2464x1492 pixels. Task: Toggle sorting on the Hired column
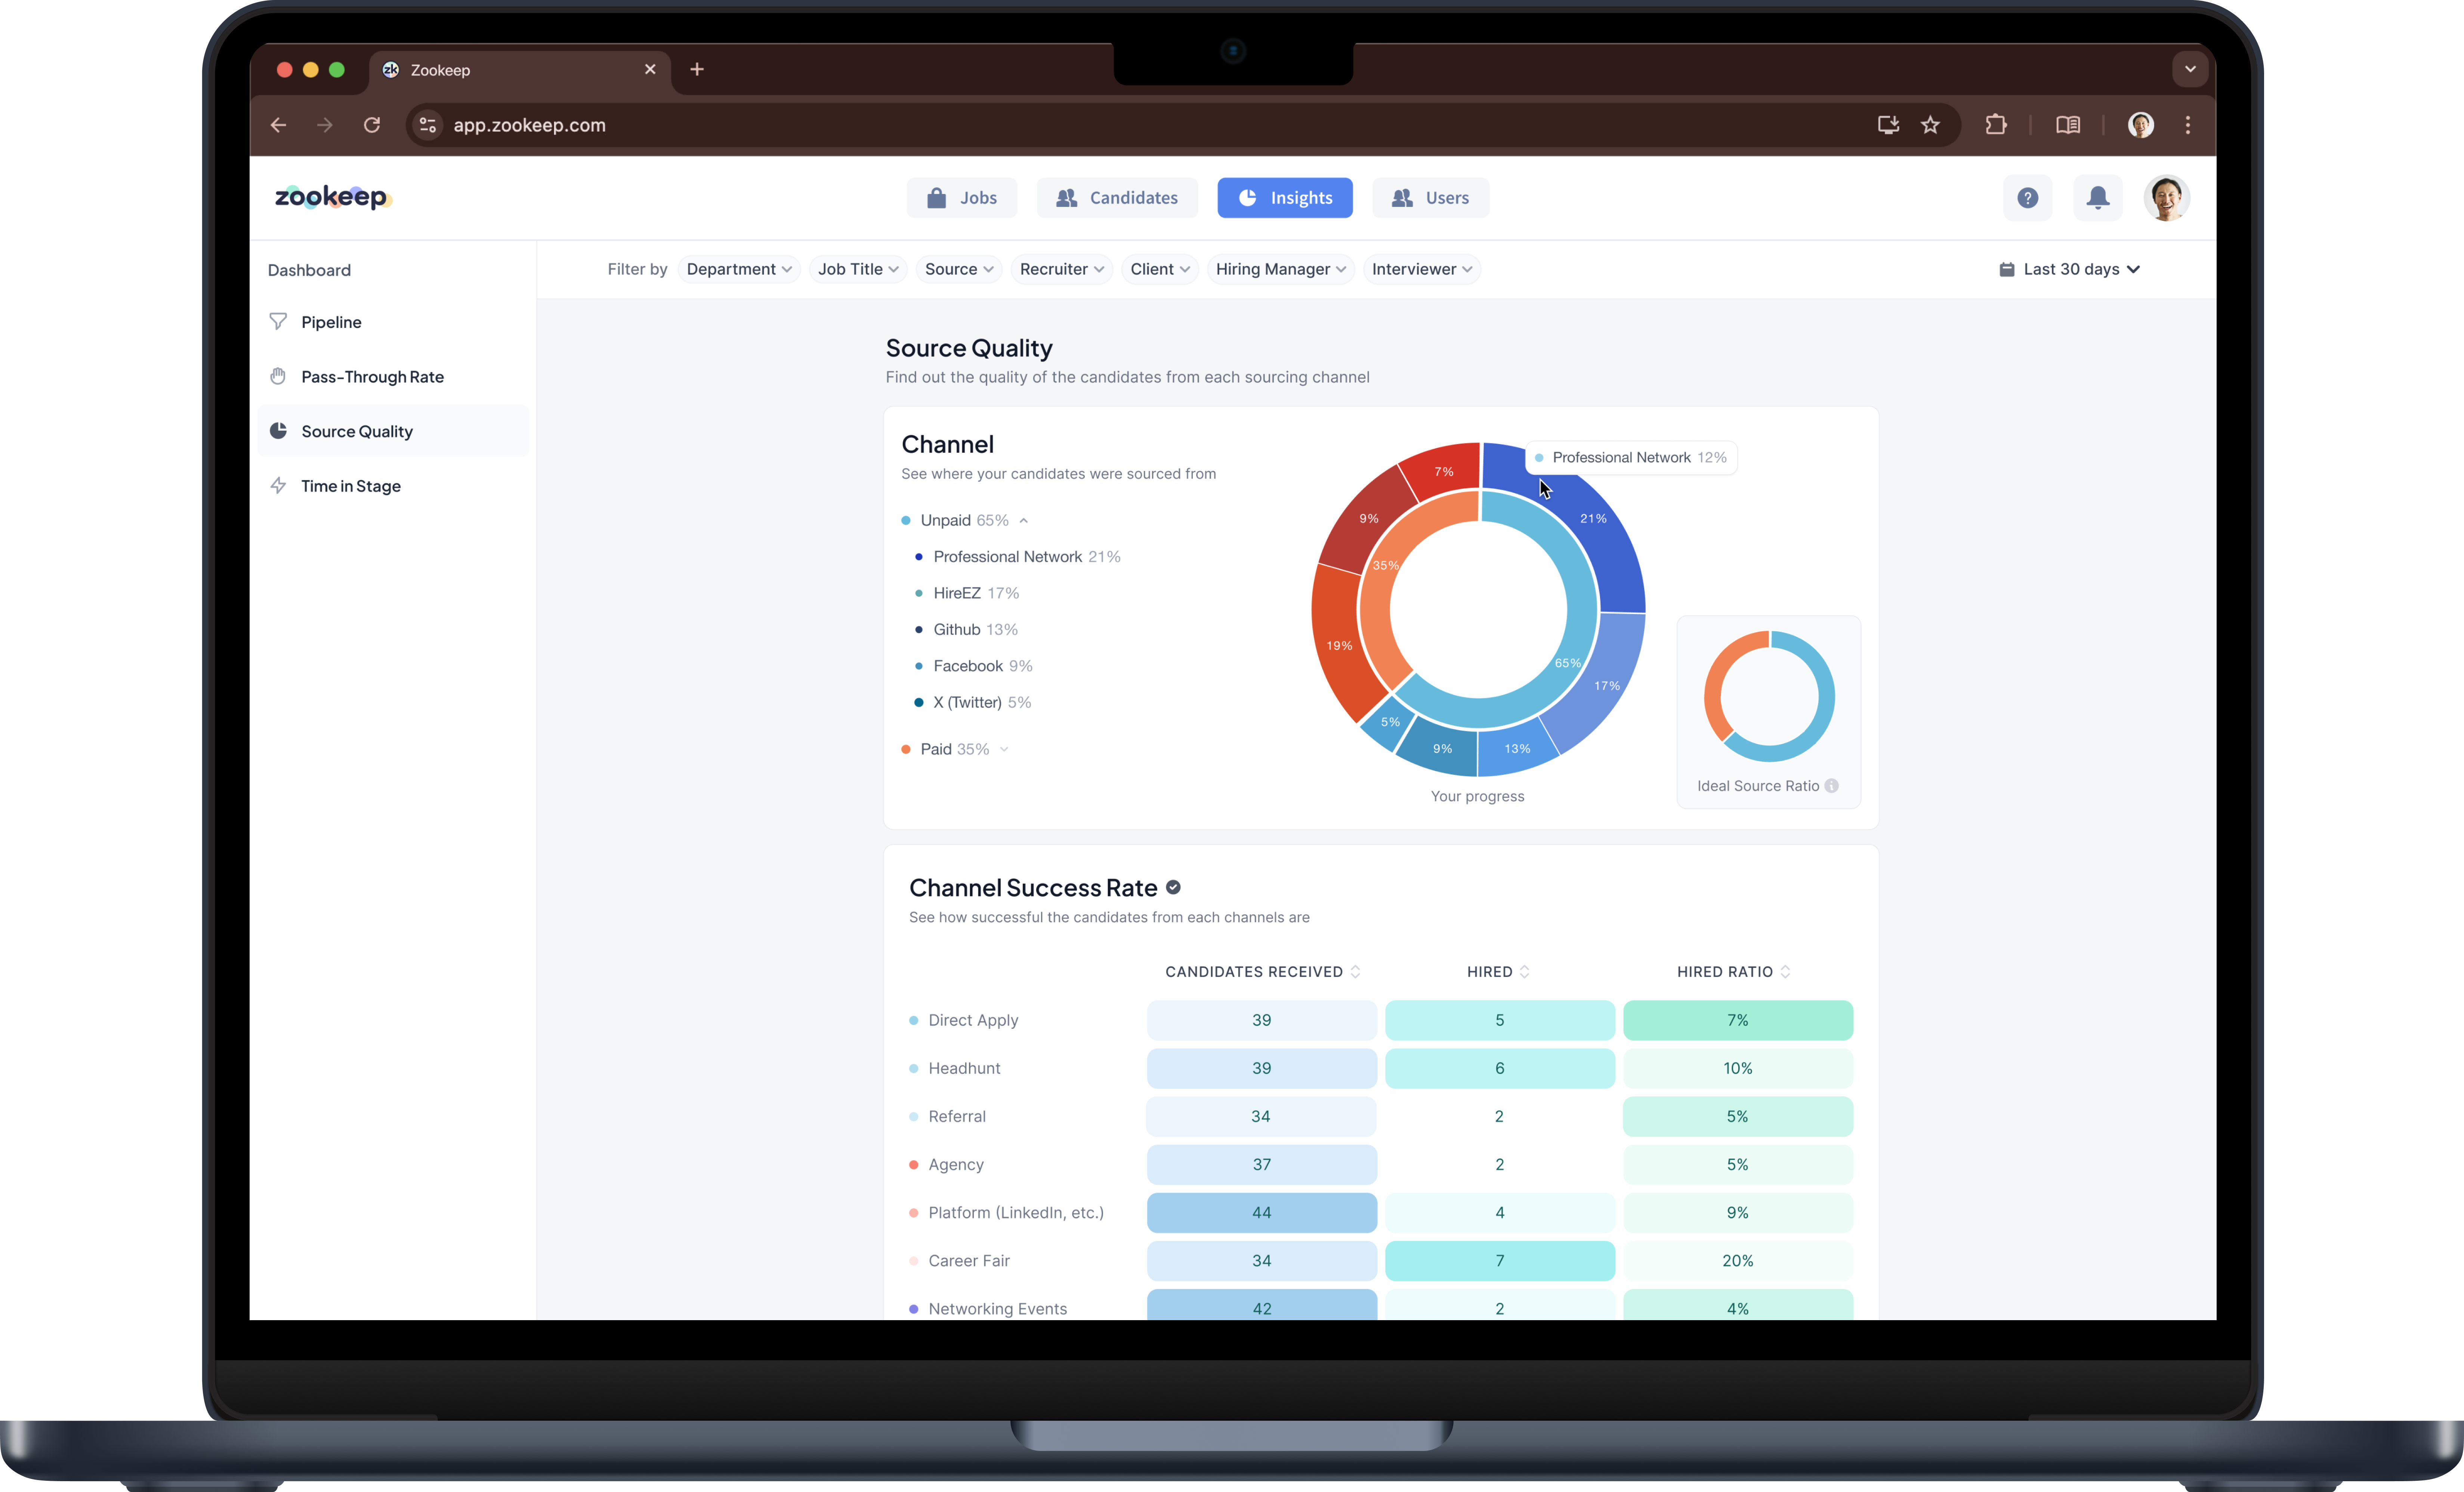tap(1524, 971)
